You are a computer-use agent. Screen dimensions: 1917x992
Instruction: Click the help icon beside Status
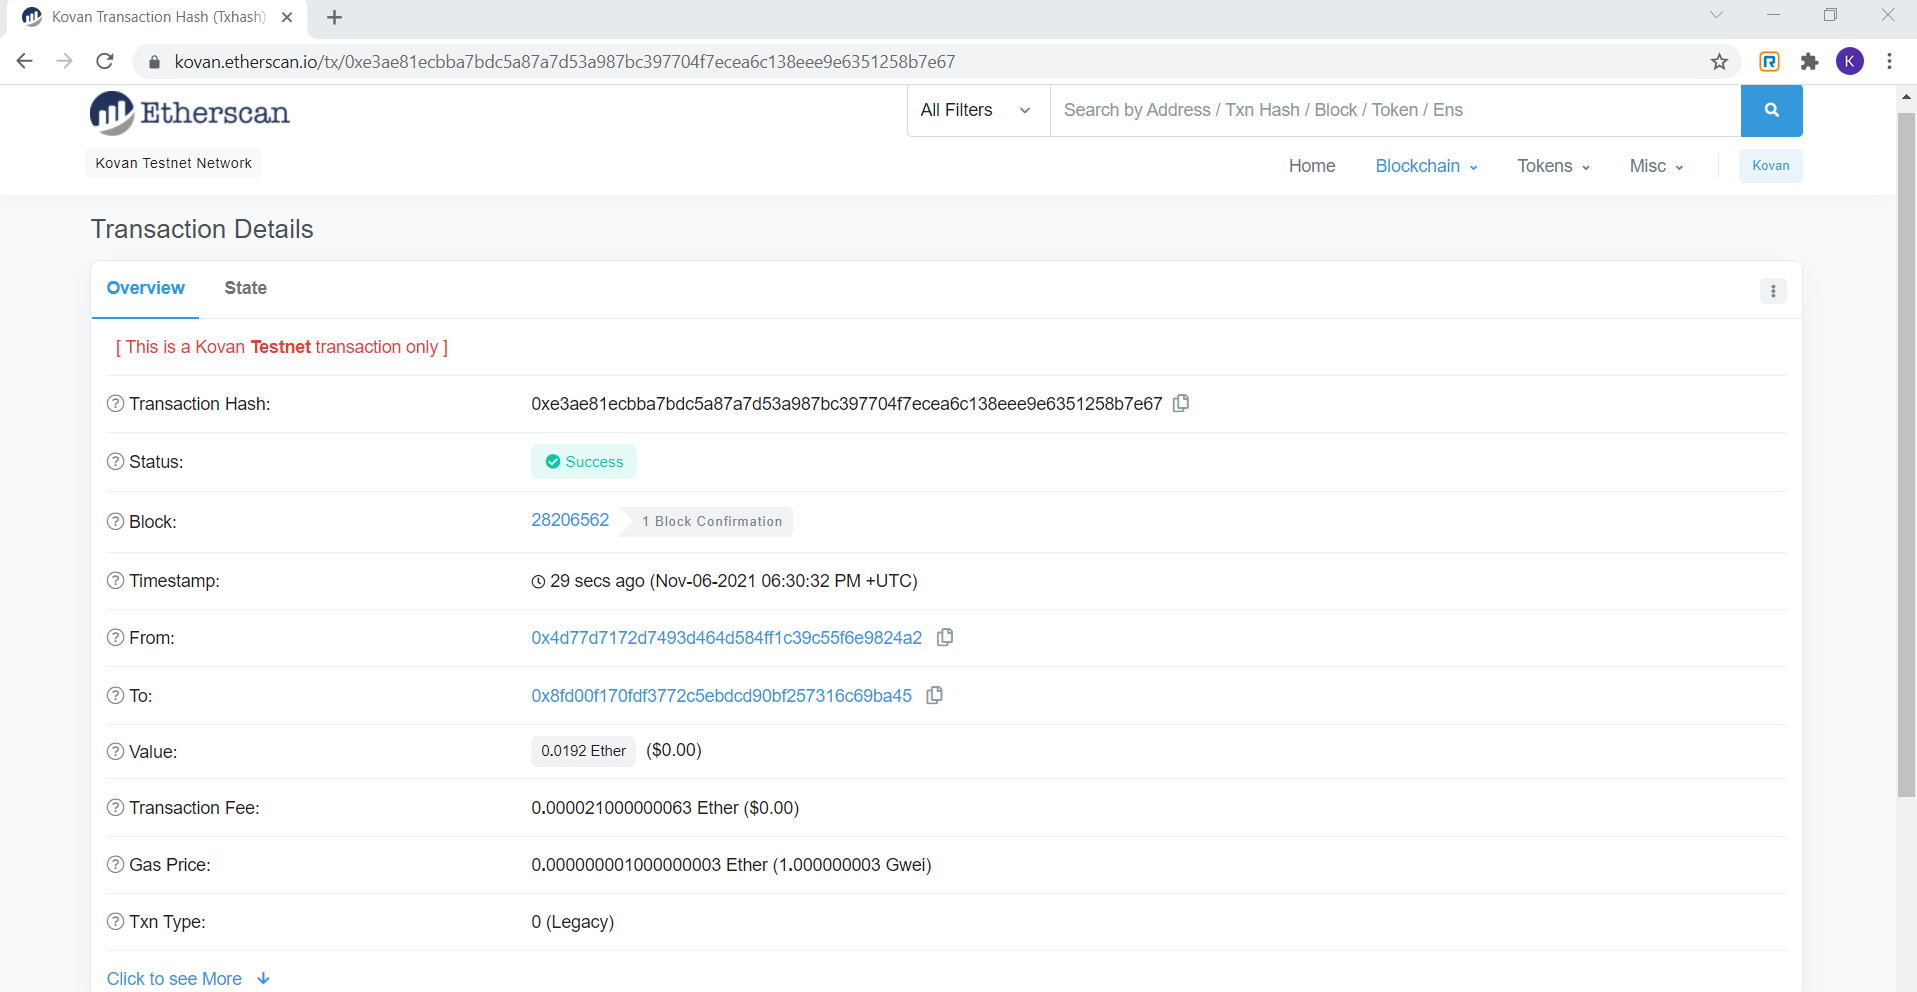pos(116,462)
